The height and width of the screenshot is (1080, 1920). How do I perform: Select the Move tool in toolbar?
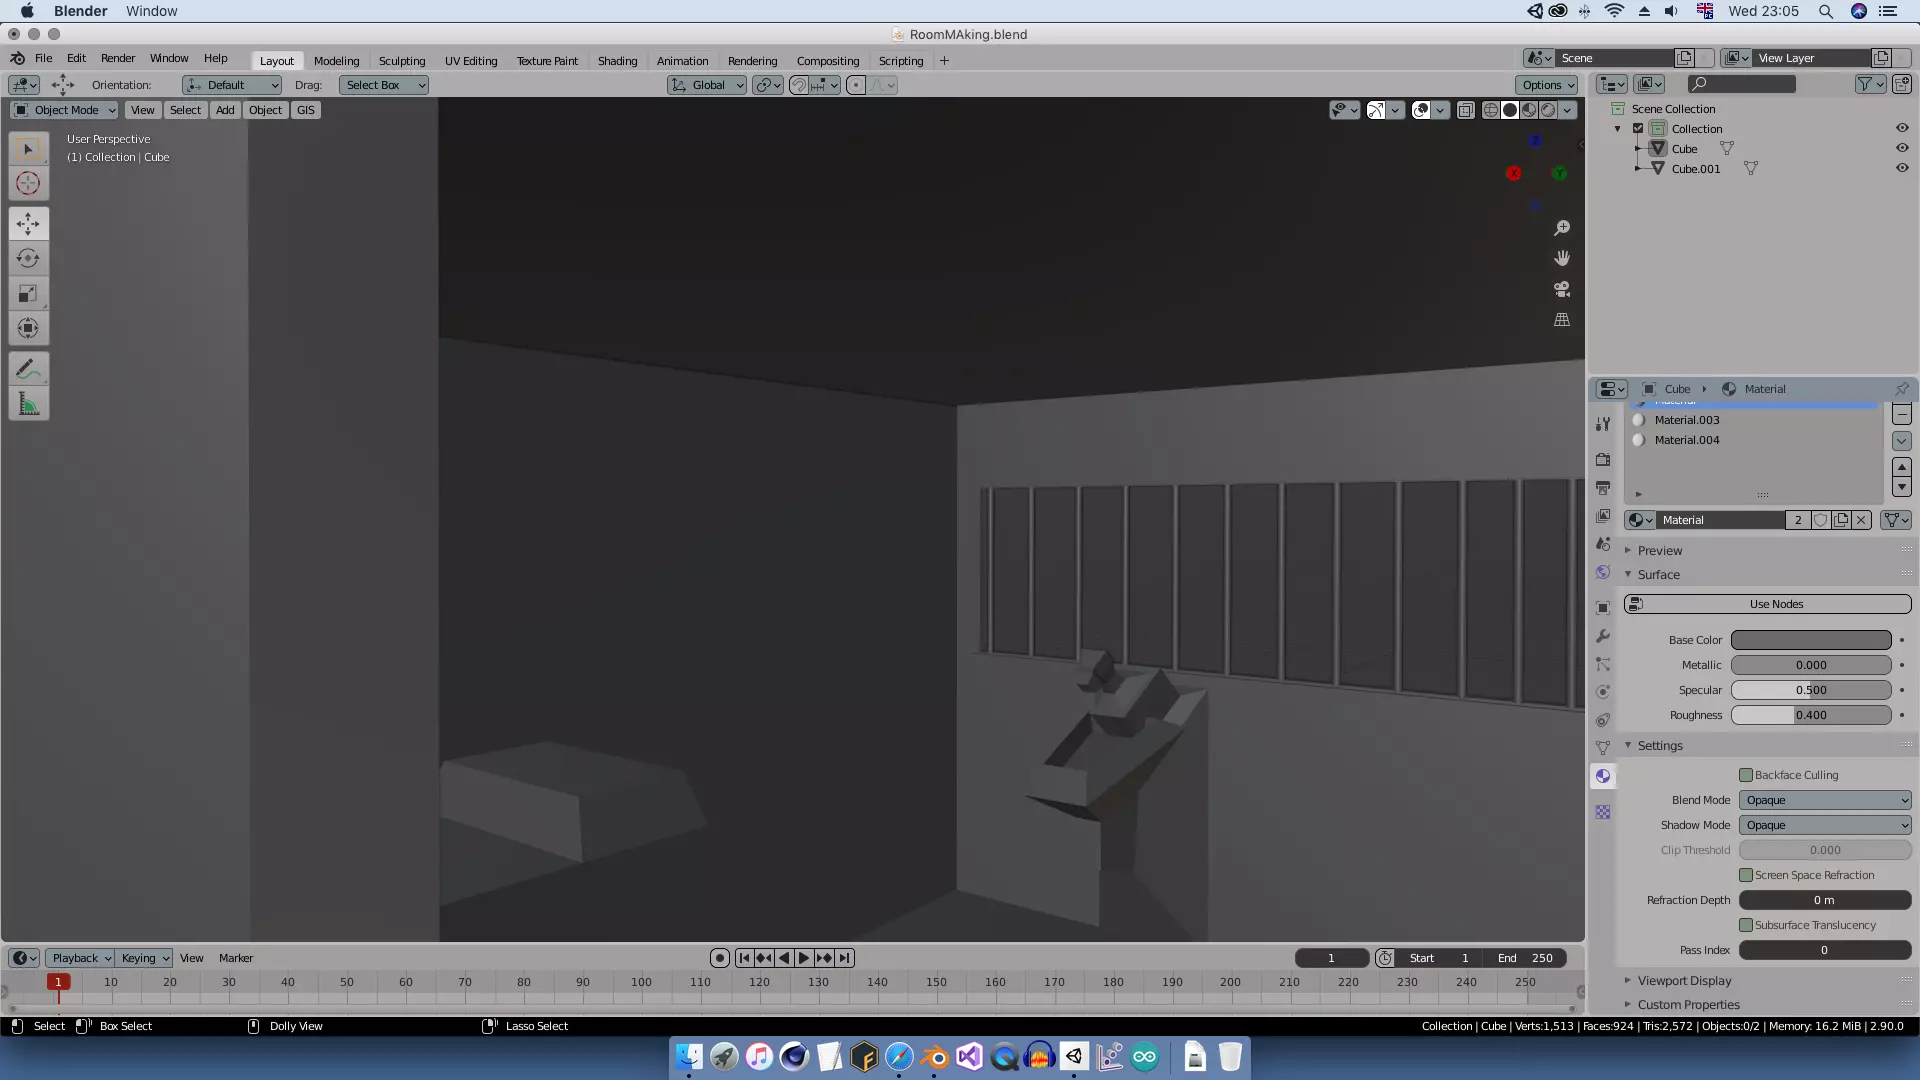pos(28,223)
